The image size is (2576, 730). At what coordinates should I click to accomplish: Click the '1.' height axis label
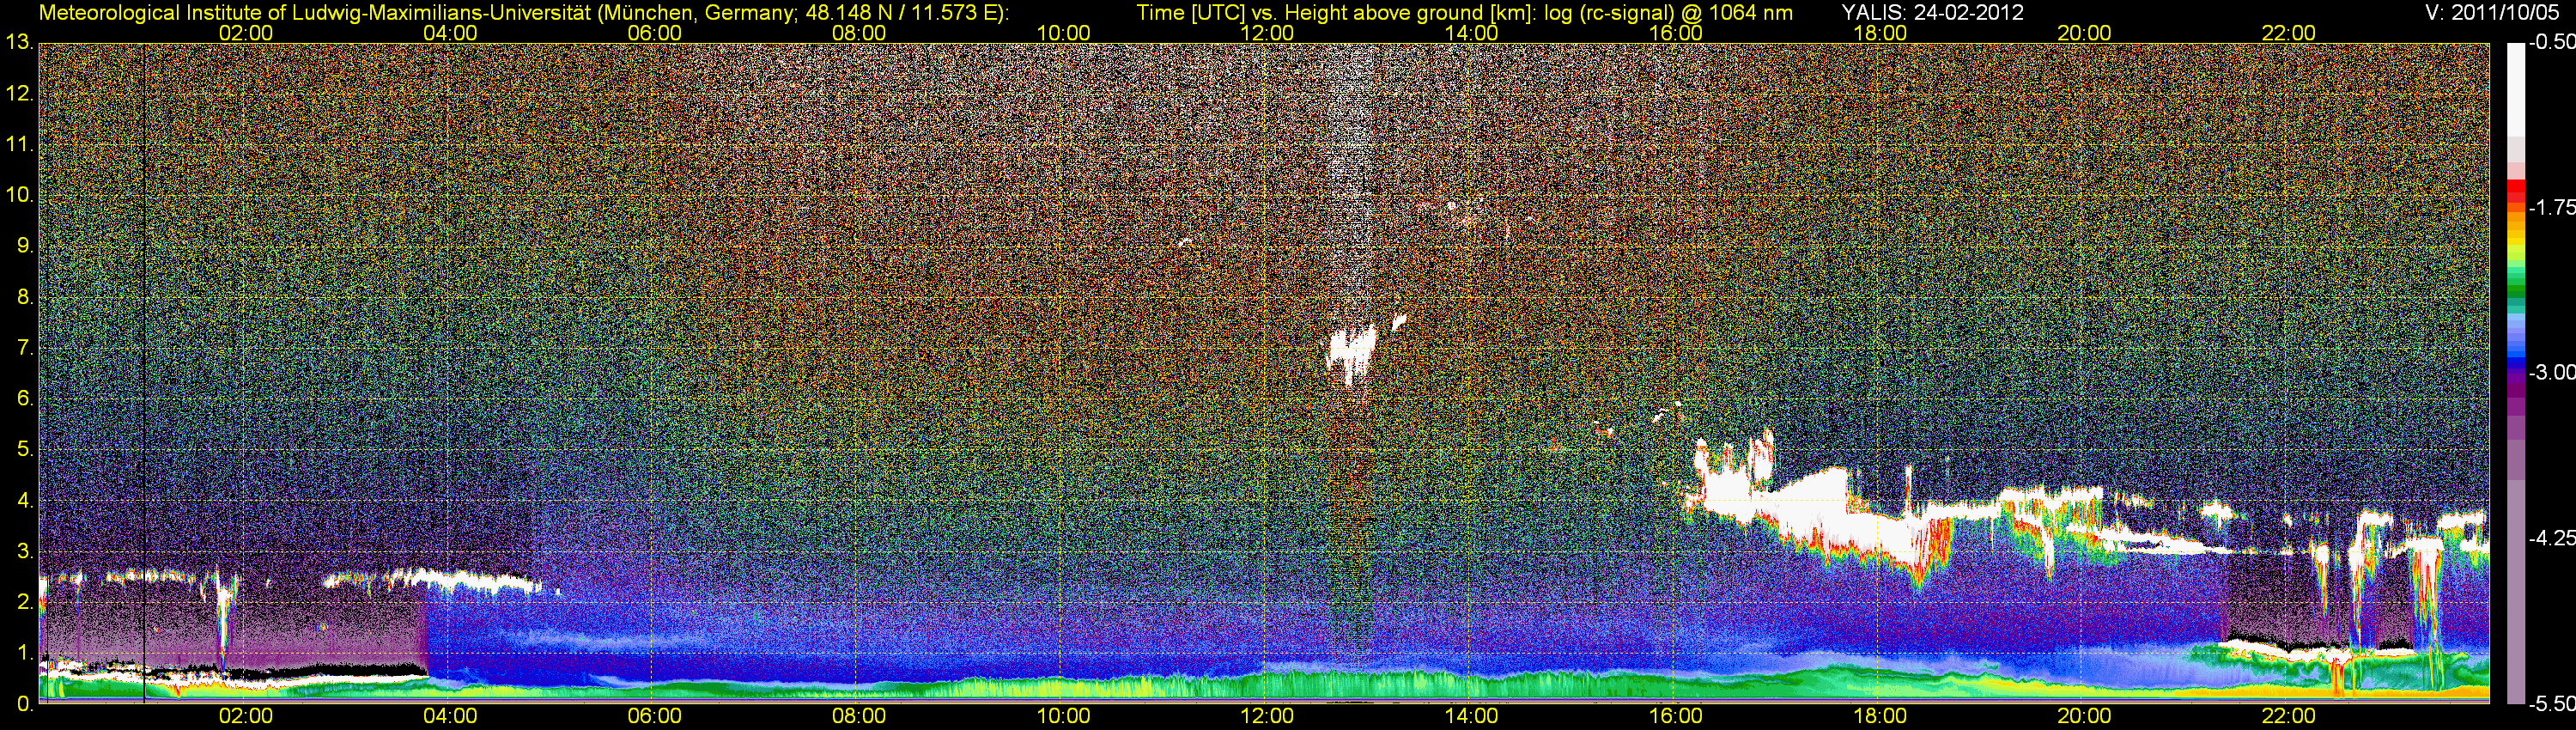coord(24,654)
